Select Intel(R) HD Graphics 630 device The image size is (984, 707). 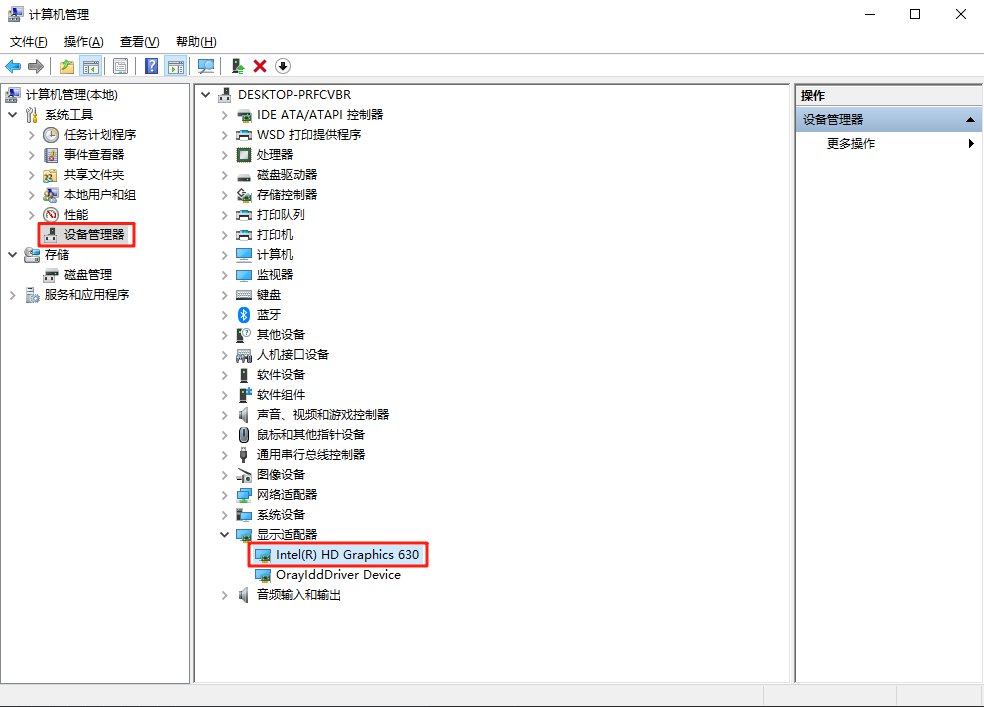click(347, 555)
